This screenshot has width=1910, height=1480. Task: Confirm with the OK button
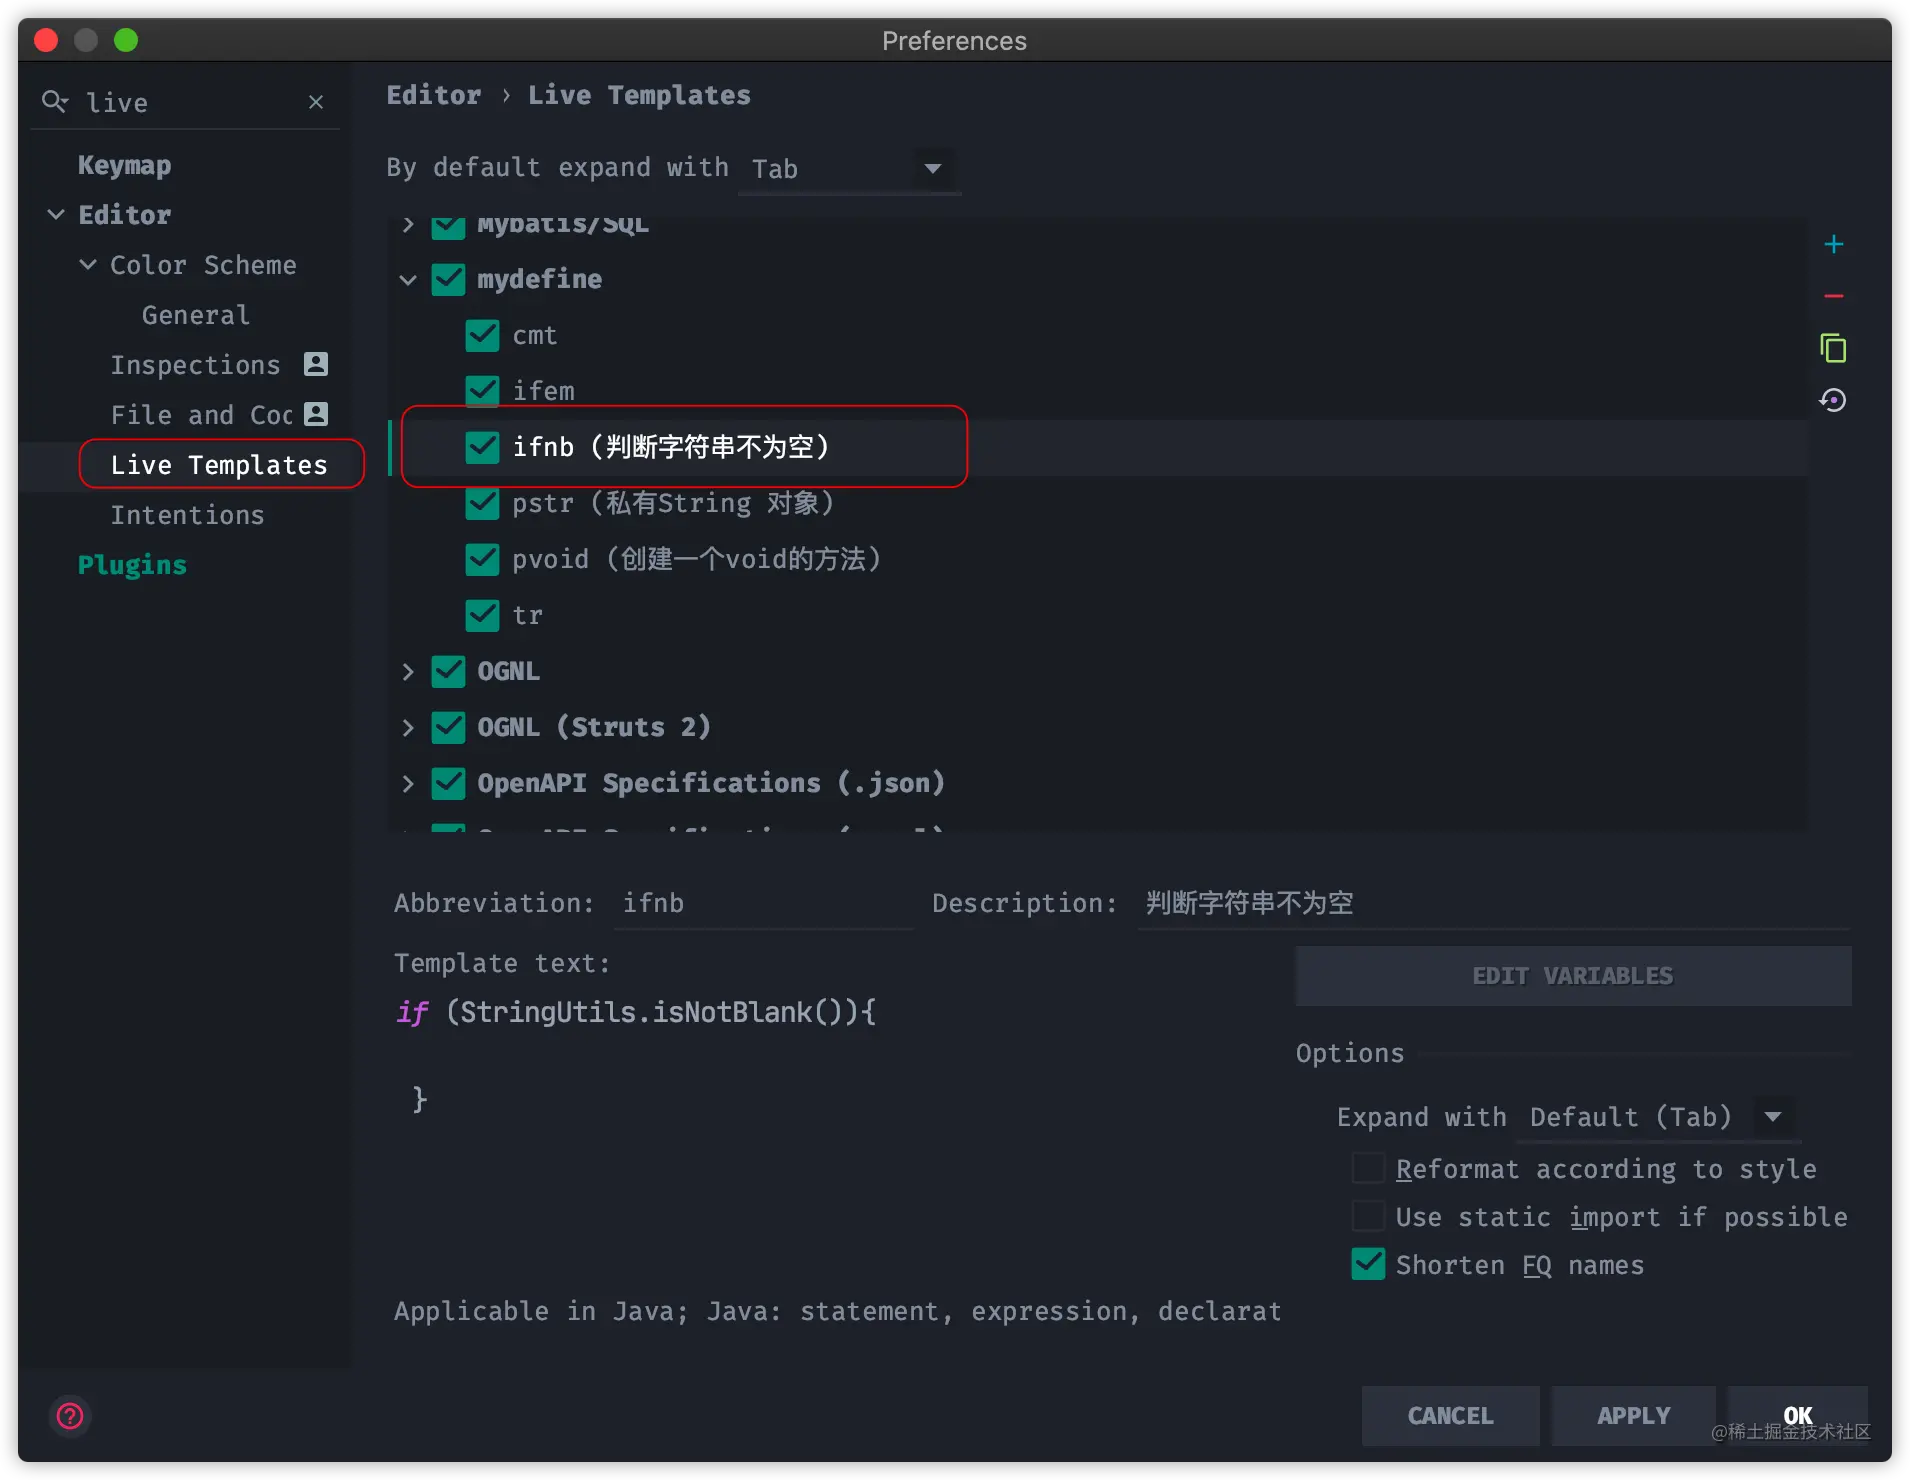coord(1798,1416)
